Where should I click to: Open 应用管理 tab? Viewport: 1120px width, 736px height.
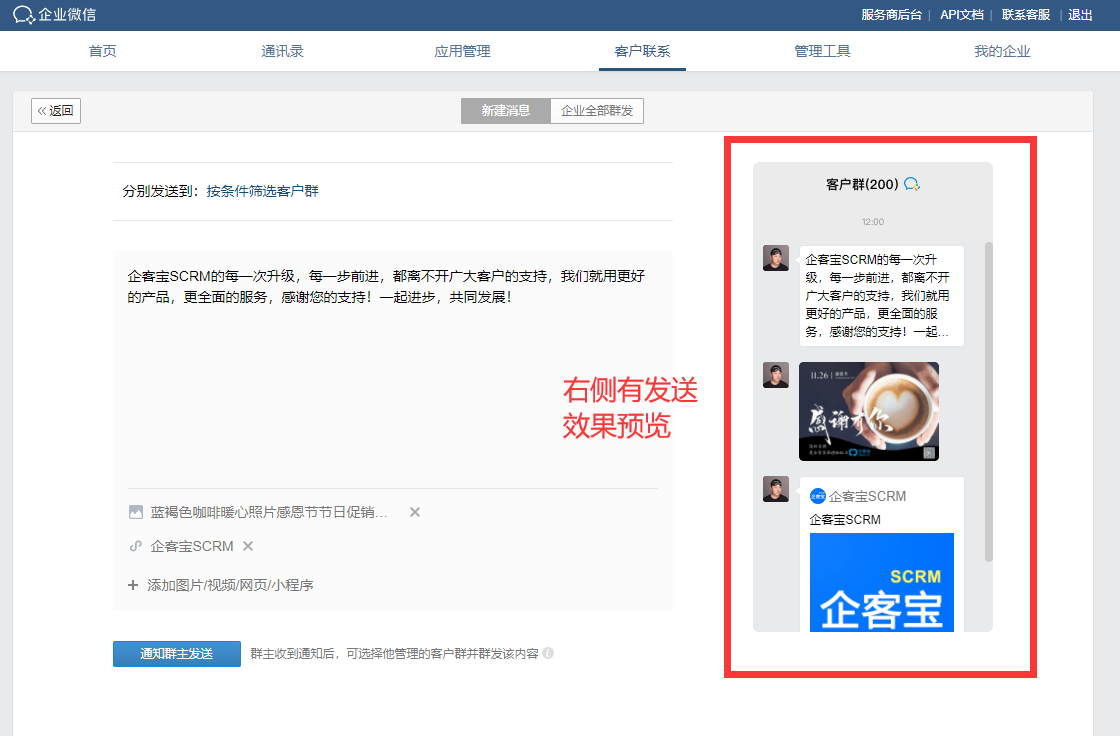point(462,51)
